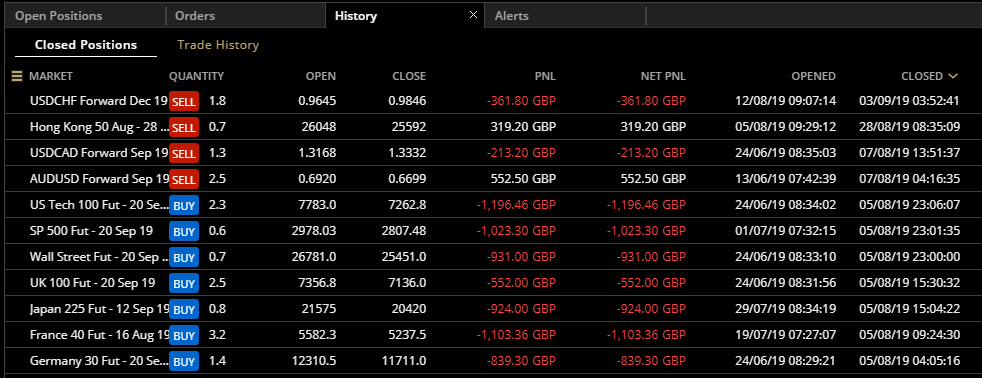Viewport: 982px width, 378px height.
Task: Click close price 0.9846
Action: 408,100
